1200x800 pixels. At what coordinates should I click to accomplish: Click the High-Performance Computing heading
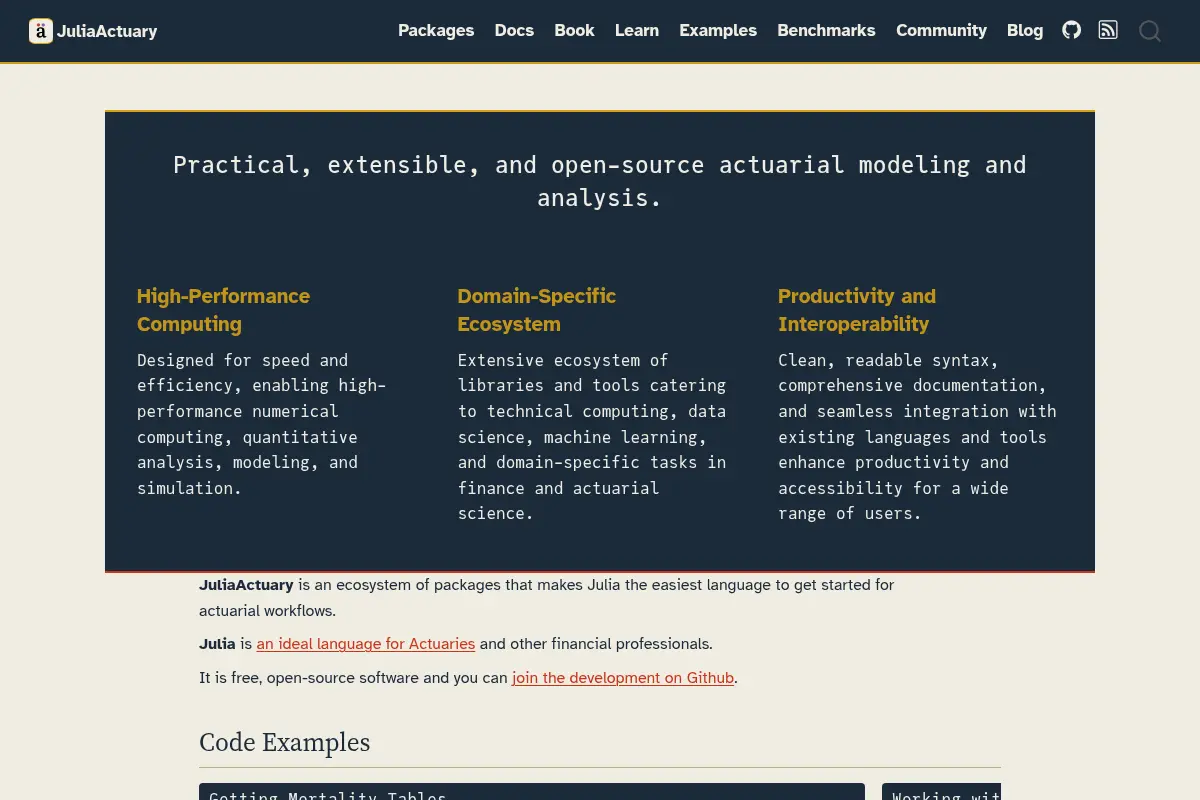[x=224, y=310]
